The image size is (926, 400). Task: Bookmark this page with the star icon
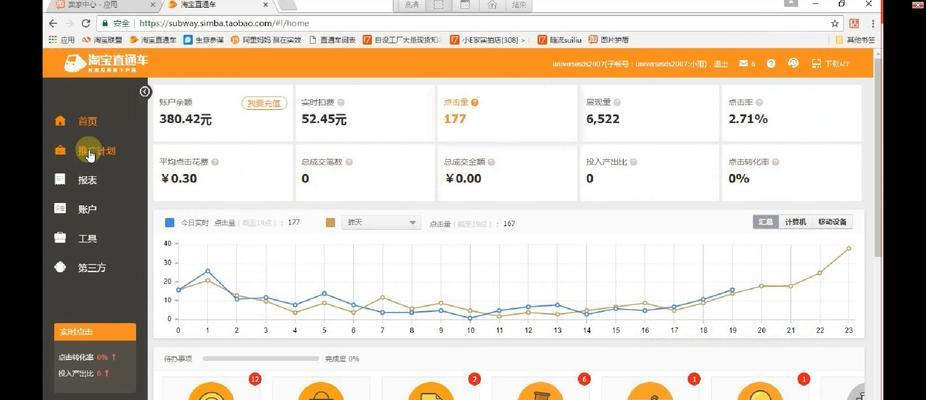click(x=834, y=24)
